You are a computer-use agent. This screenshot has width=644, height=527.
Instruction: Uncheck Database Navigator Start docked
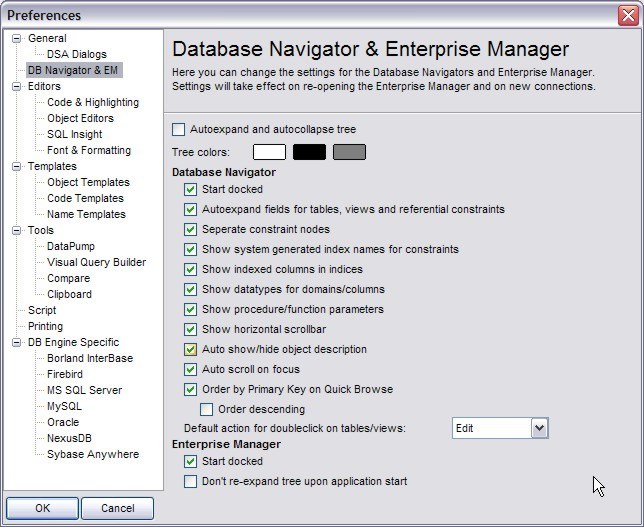click(x=190, y=189)
